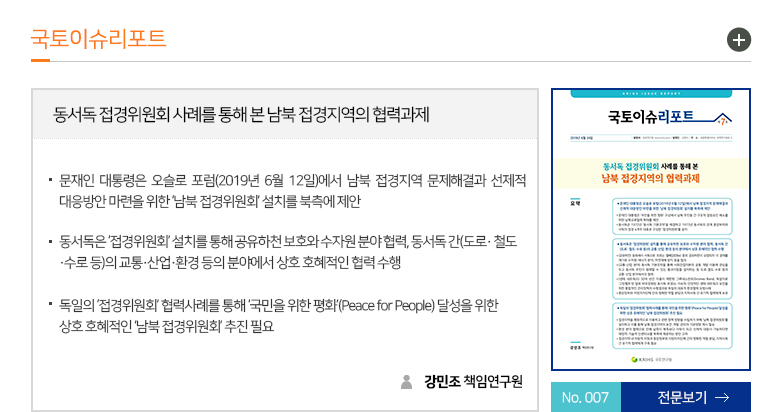Click the line ·수로 등)의 교통·산업·환경 등의 분야에서
Screen dimensions: 780x412
pyautogui.click(x=230, y=263)
